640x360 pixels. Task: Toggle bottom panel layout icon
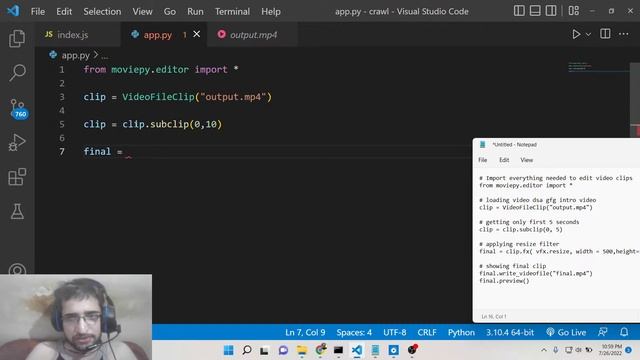(x=535, y=11)
